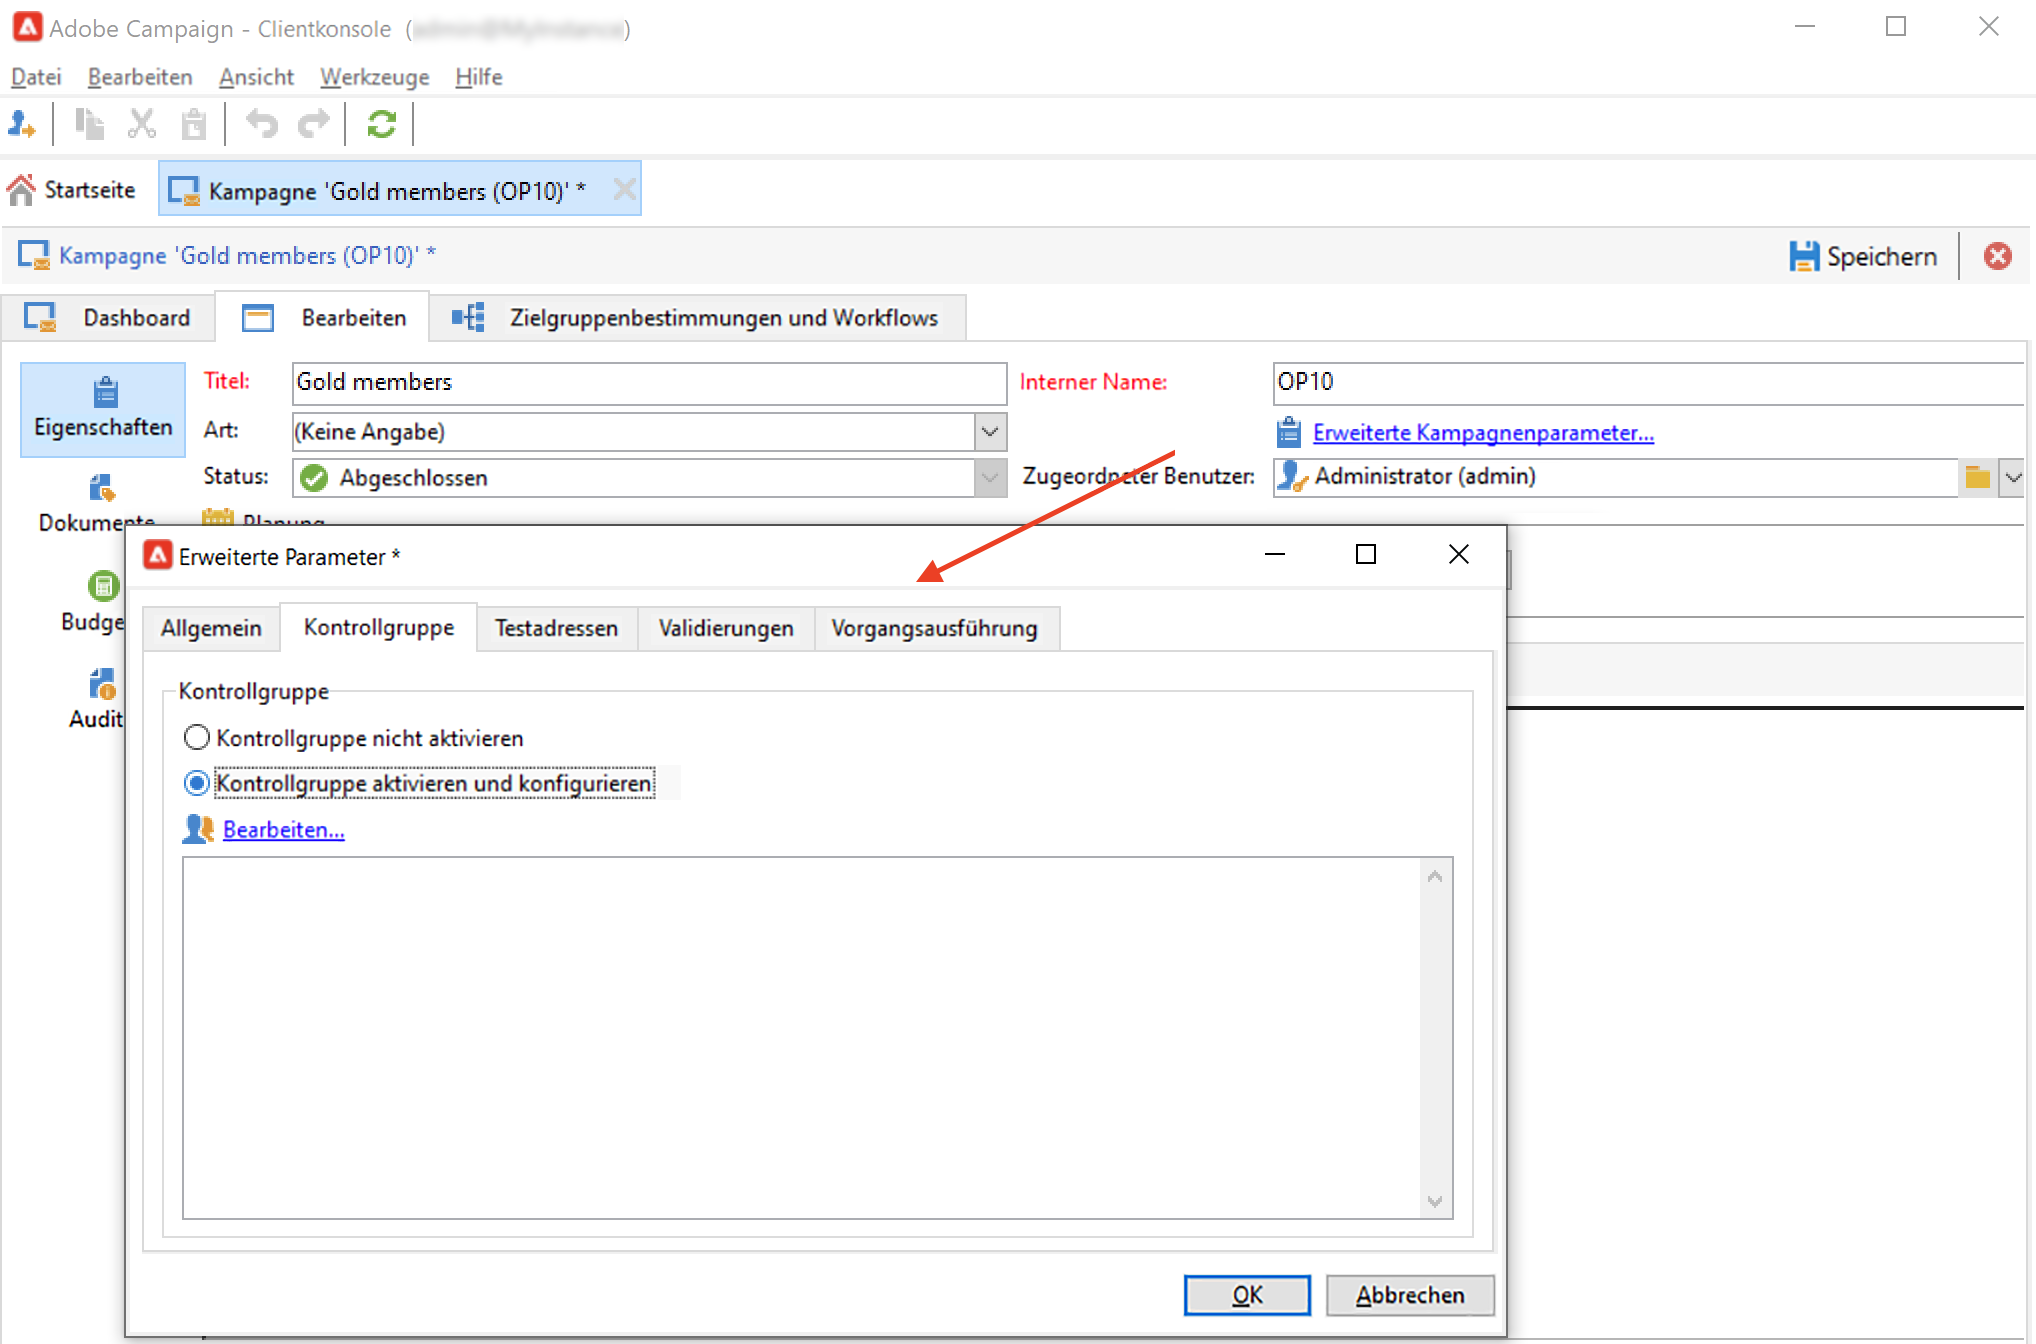The image size is (2036, 1344).
Task: Click the Bearbeiten... link
Action: 283,830
